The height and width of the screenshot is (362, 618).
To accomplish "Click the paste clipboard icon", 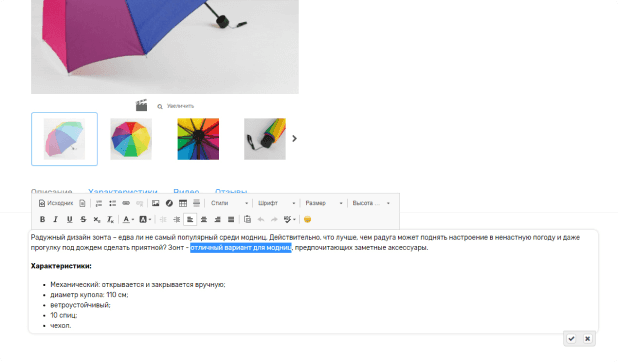I will (247, 219).
